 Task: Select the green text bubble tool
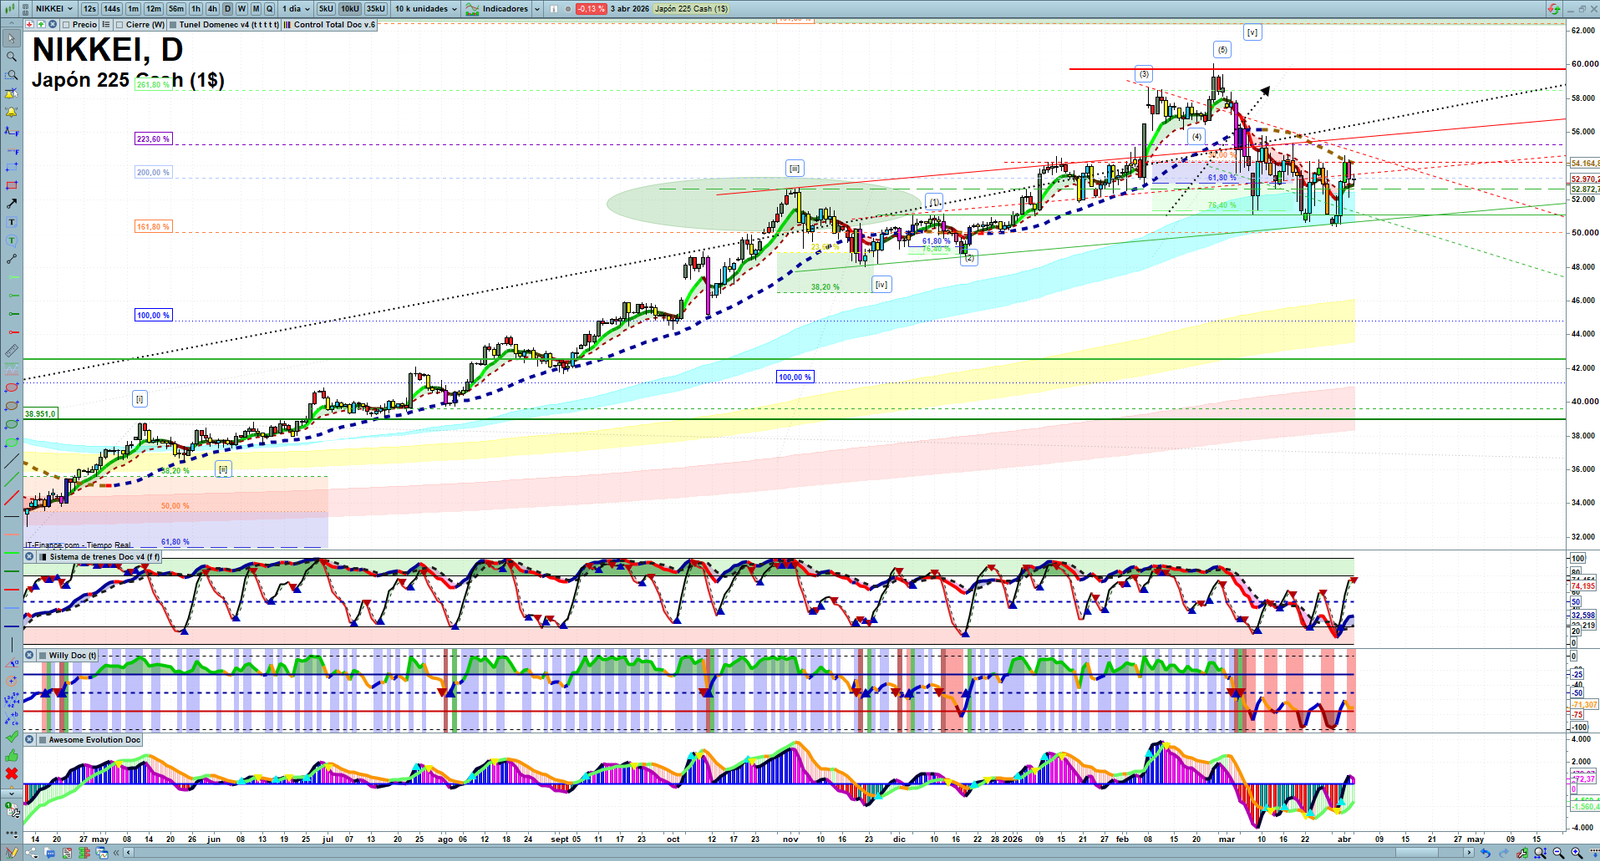tap(11, 240)
